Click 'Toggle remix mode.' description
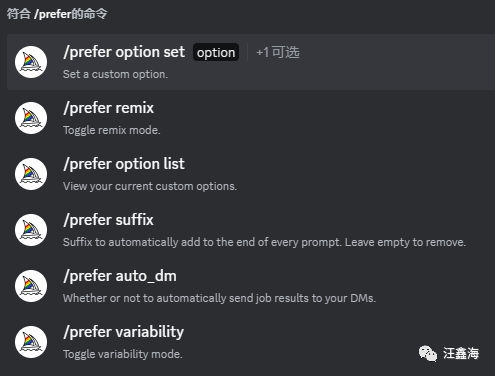 tap(112, 130)
